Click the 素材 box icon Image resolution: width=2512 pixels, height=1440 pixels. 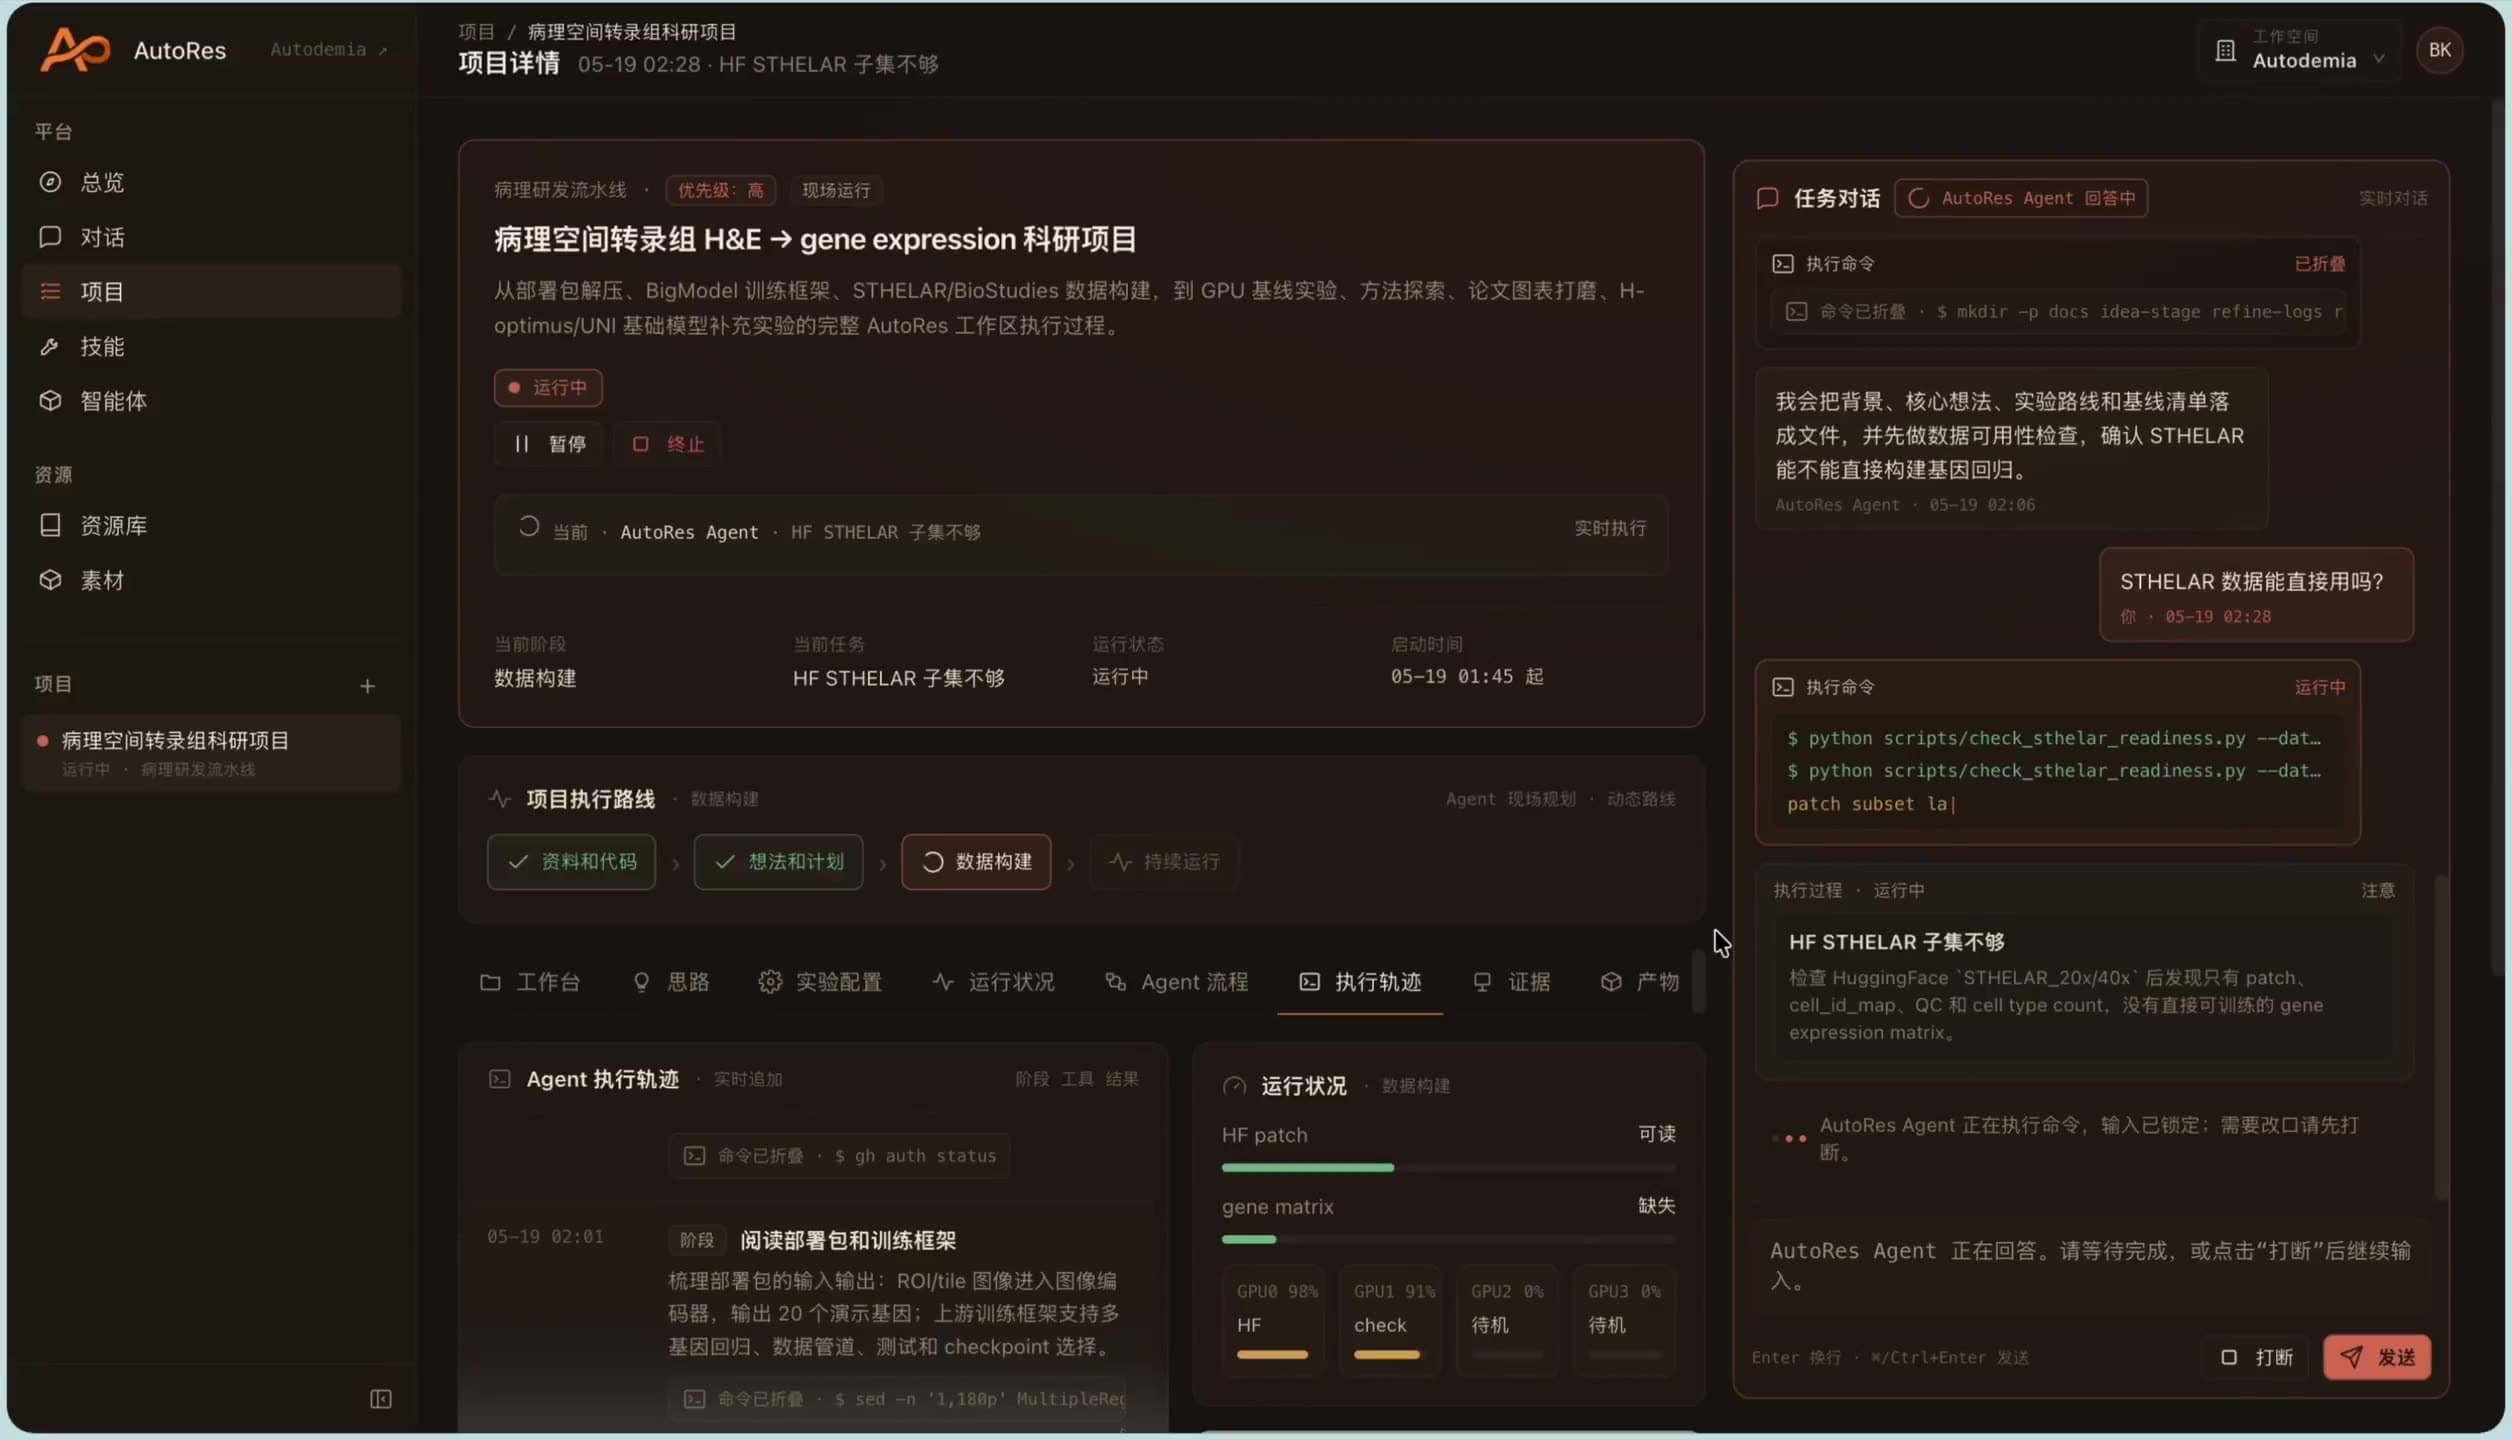50,580
